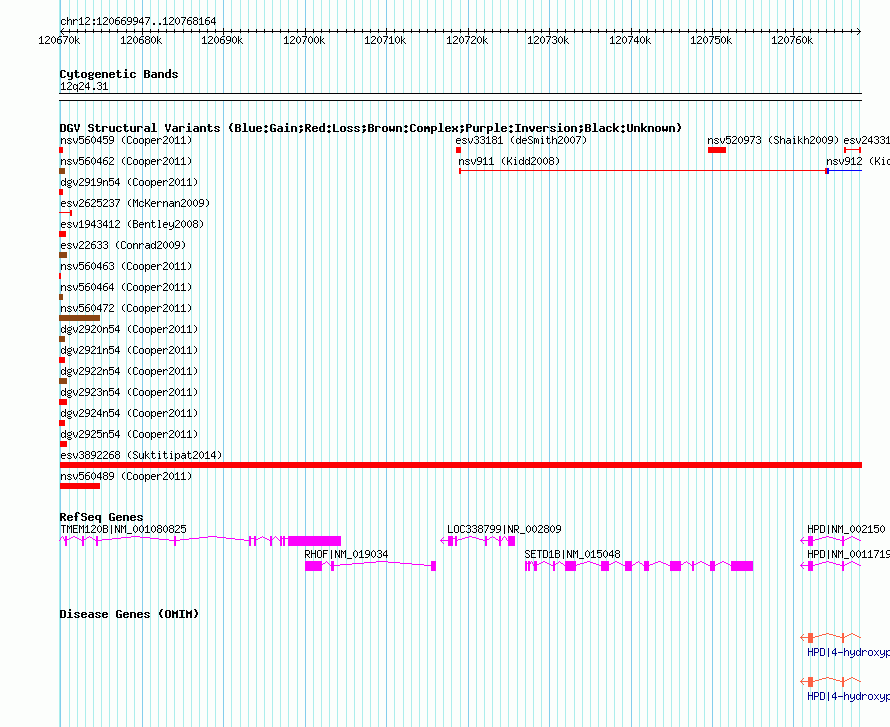
Task: Open variant esv1943412 (Bentley2008) label
Action: click(132, 224)
